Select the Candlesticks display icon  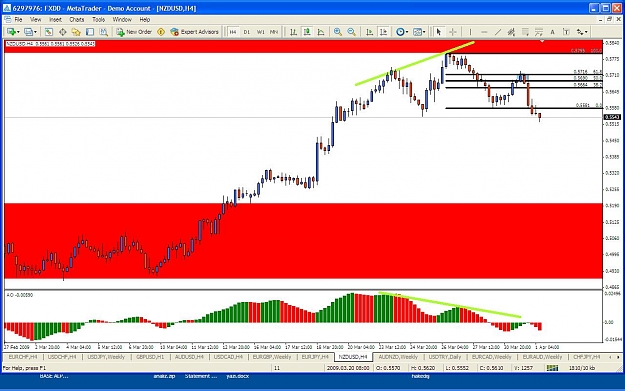[x=307, y=32]
